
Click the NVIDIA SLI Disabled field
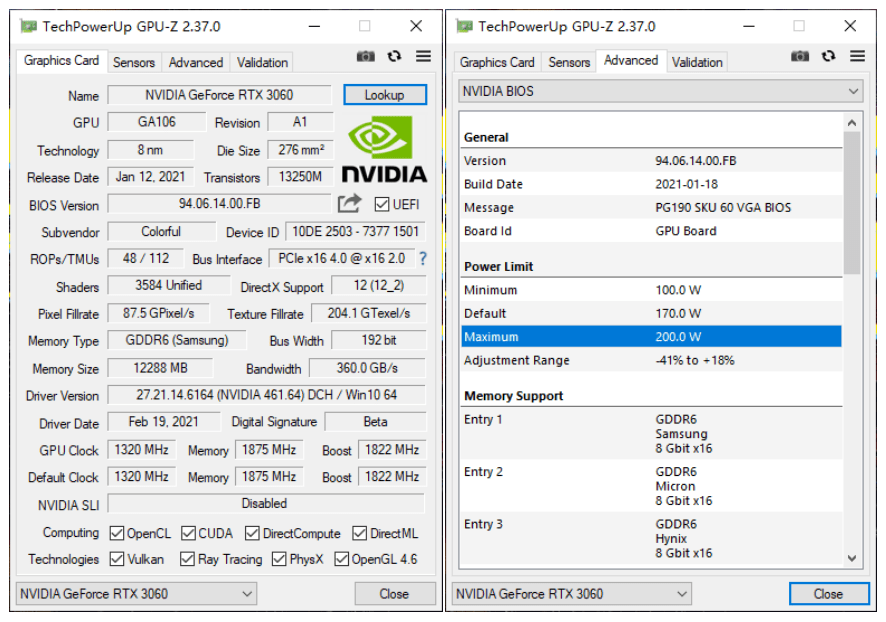[266, 503]
